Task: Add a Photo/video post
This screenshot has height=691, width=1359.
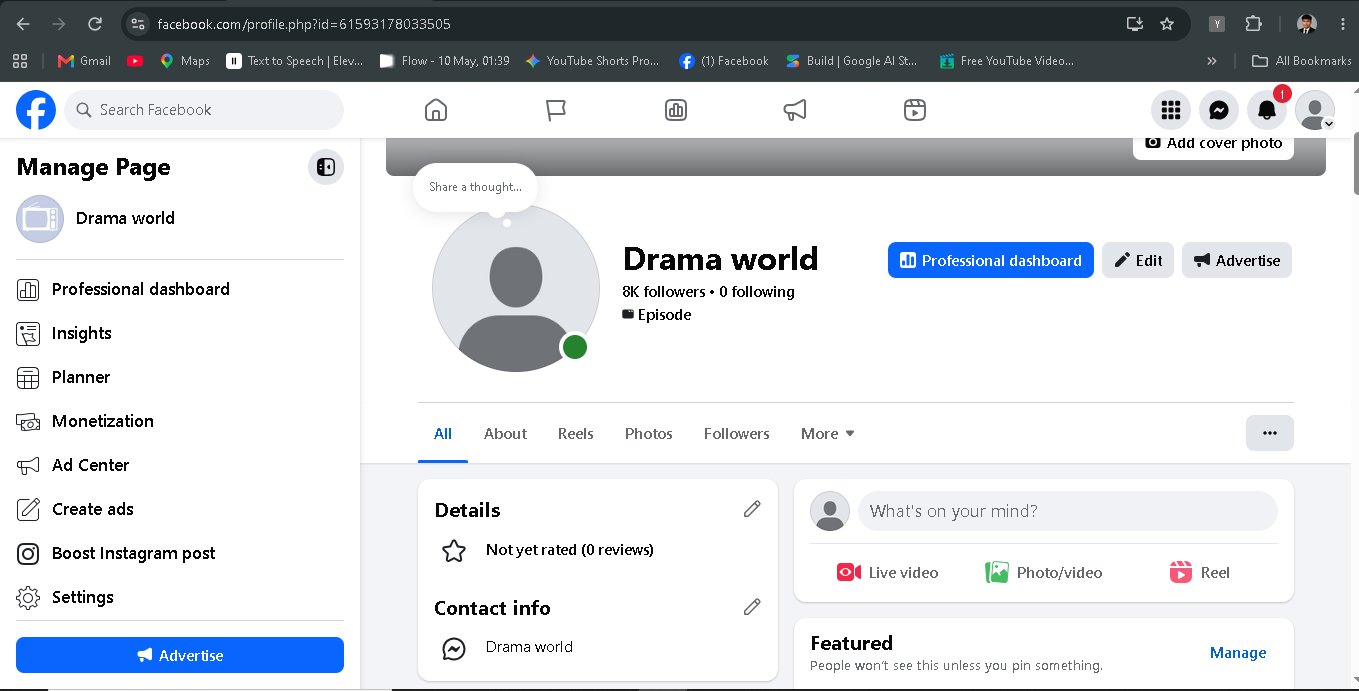Action: tap(1044, 573)
